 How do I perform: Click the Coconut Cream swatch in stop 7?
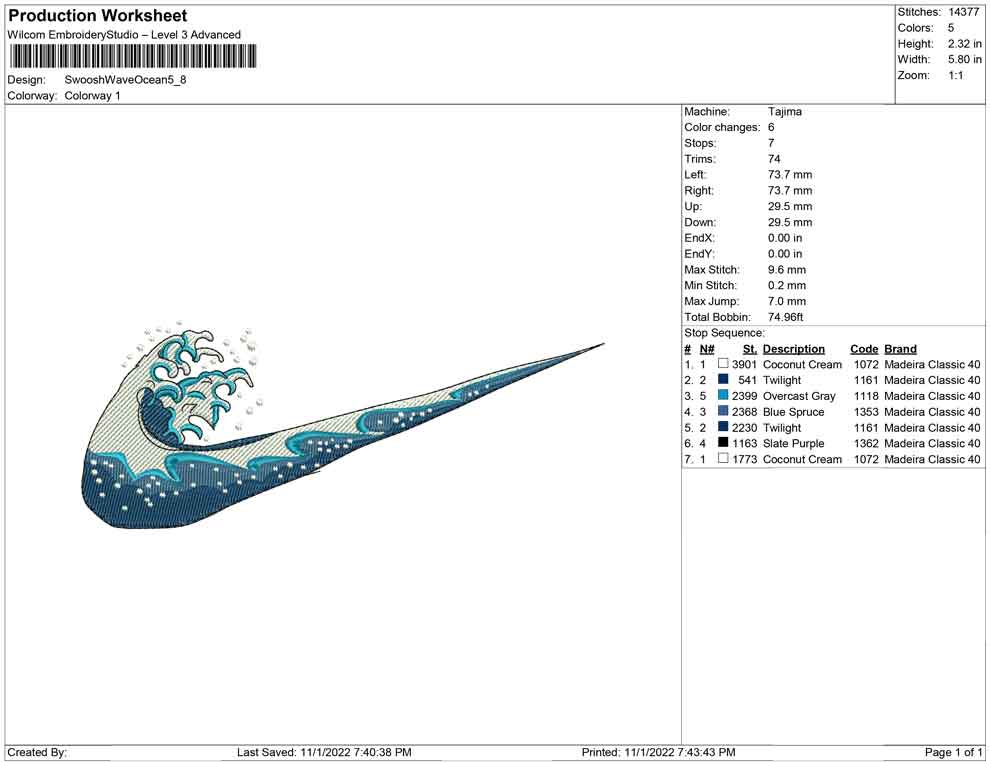723,458
